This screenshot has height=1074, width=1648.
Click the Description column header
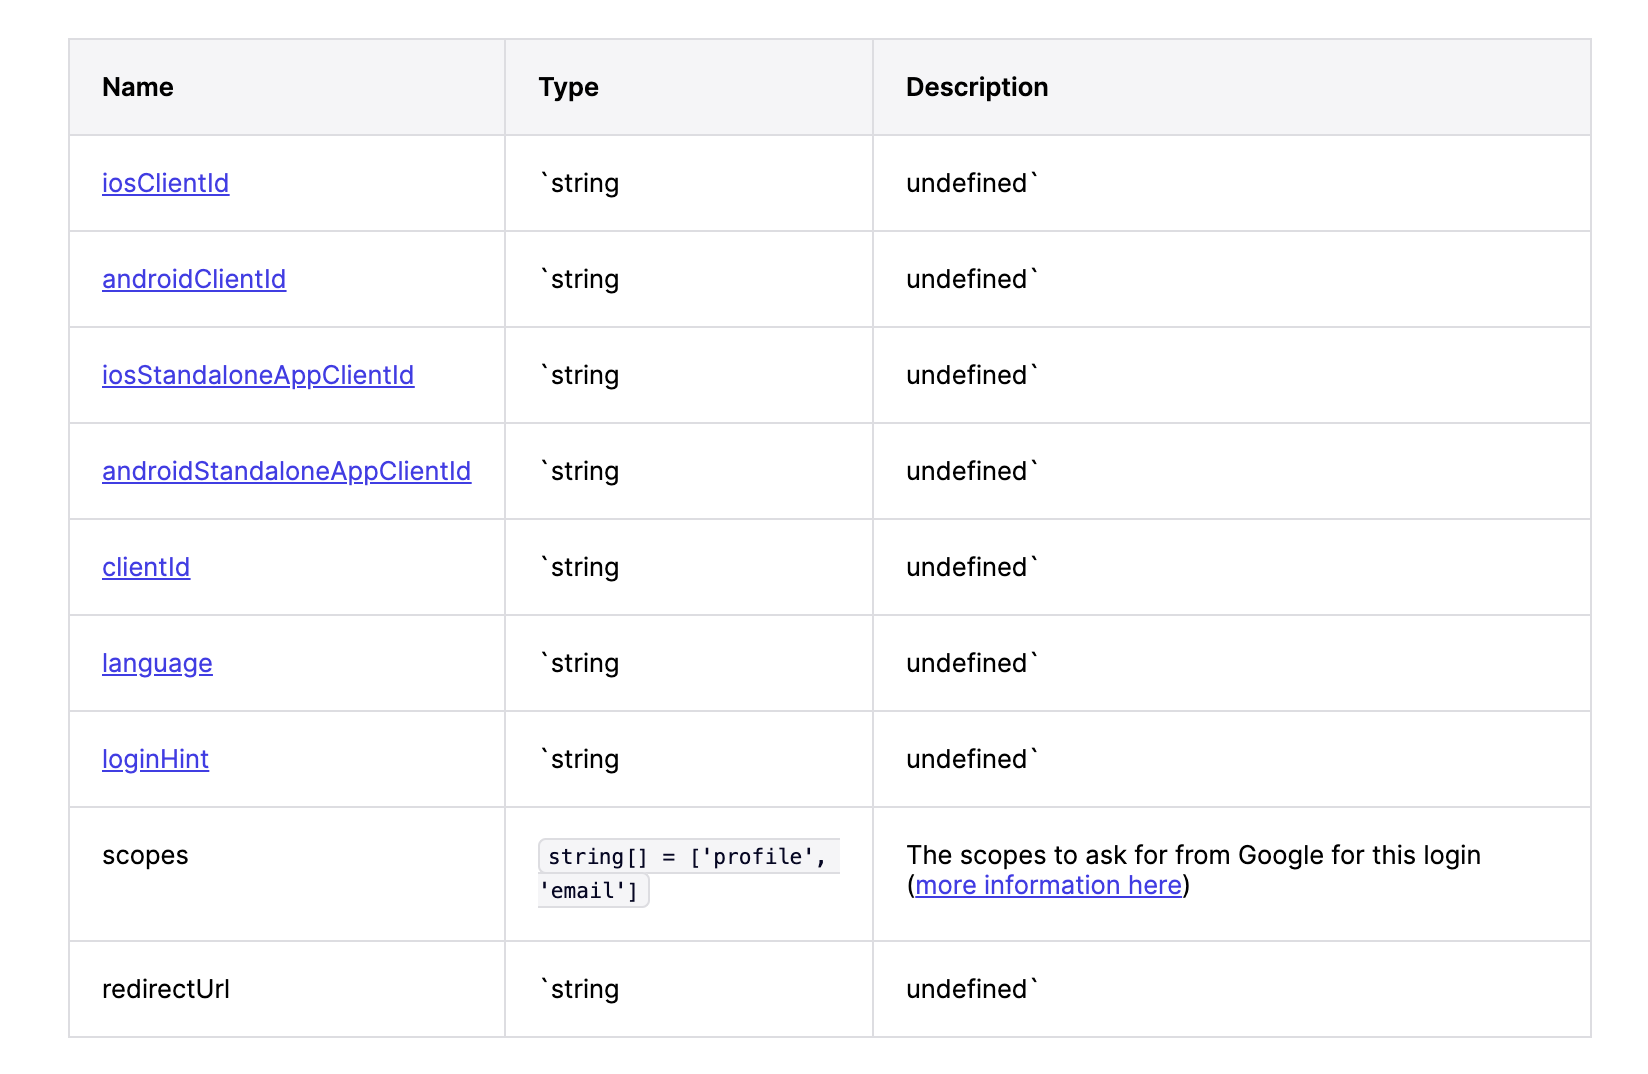pos(976,87)
